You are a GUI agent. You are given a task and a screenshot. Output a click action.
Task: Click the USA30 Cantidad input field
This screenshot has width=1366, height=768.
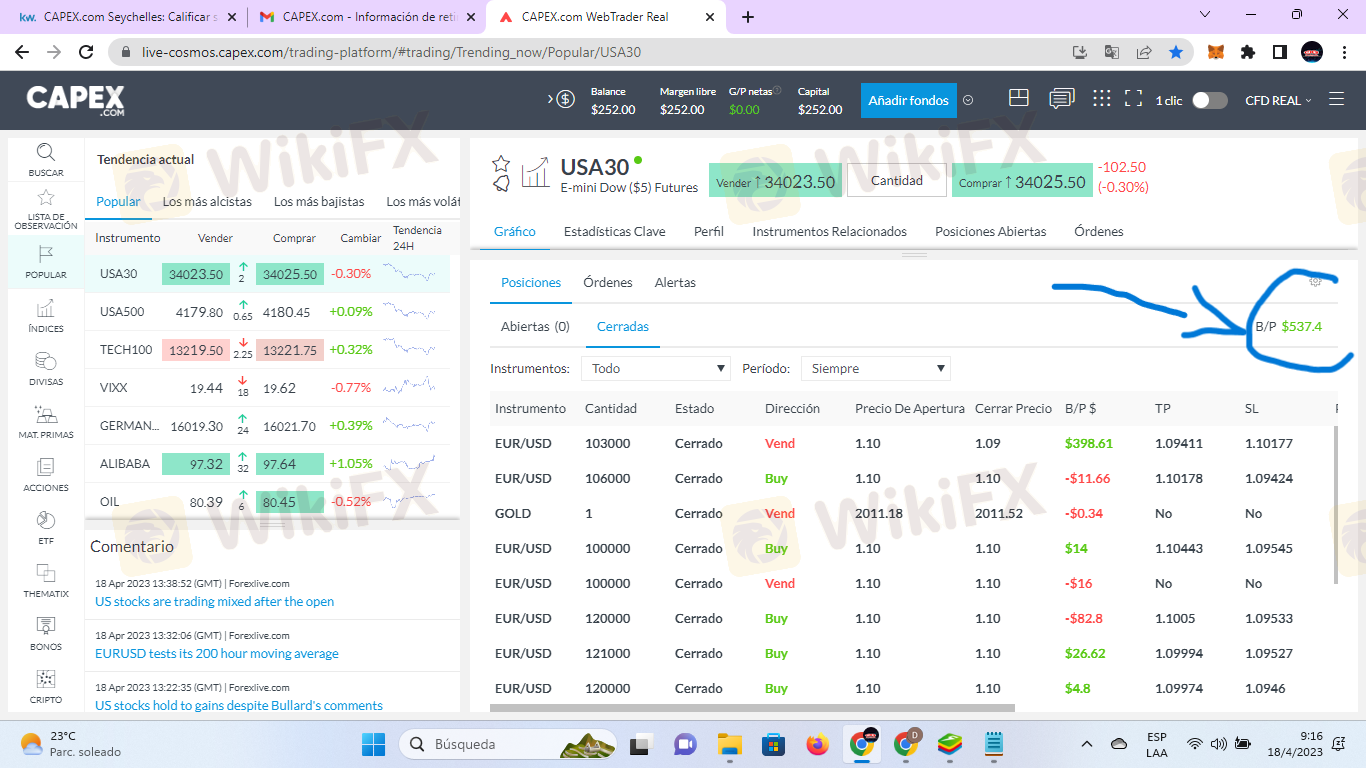[x=897, y=181]
